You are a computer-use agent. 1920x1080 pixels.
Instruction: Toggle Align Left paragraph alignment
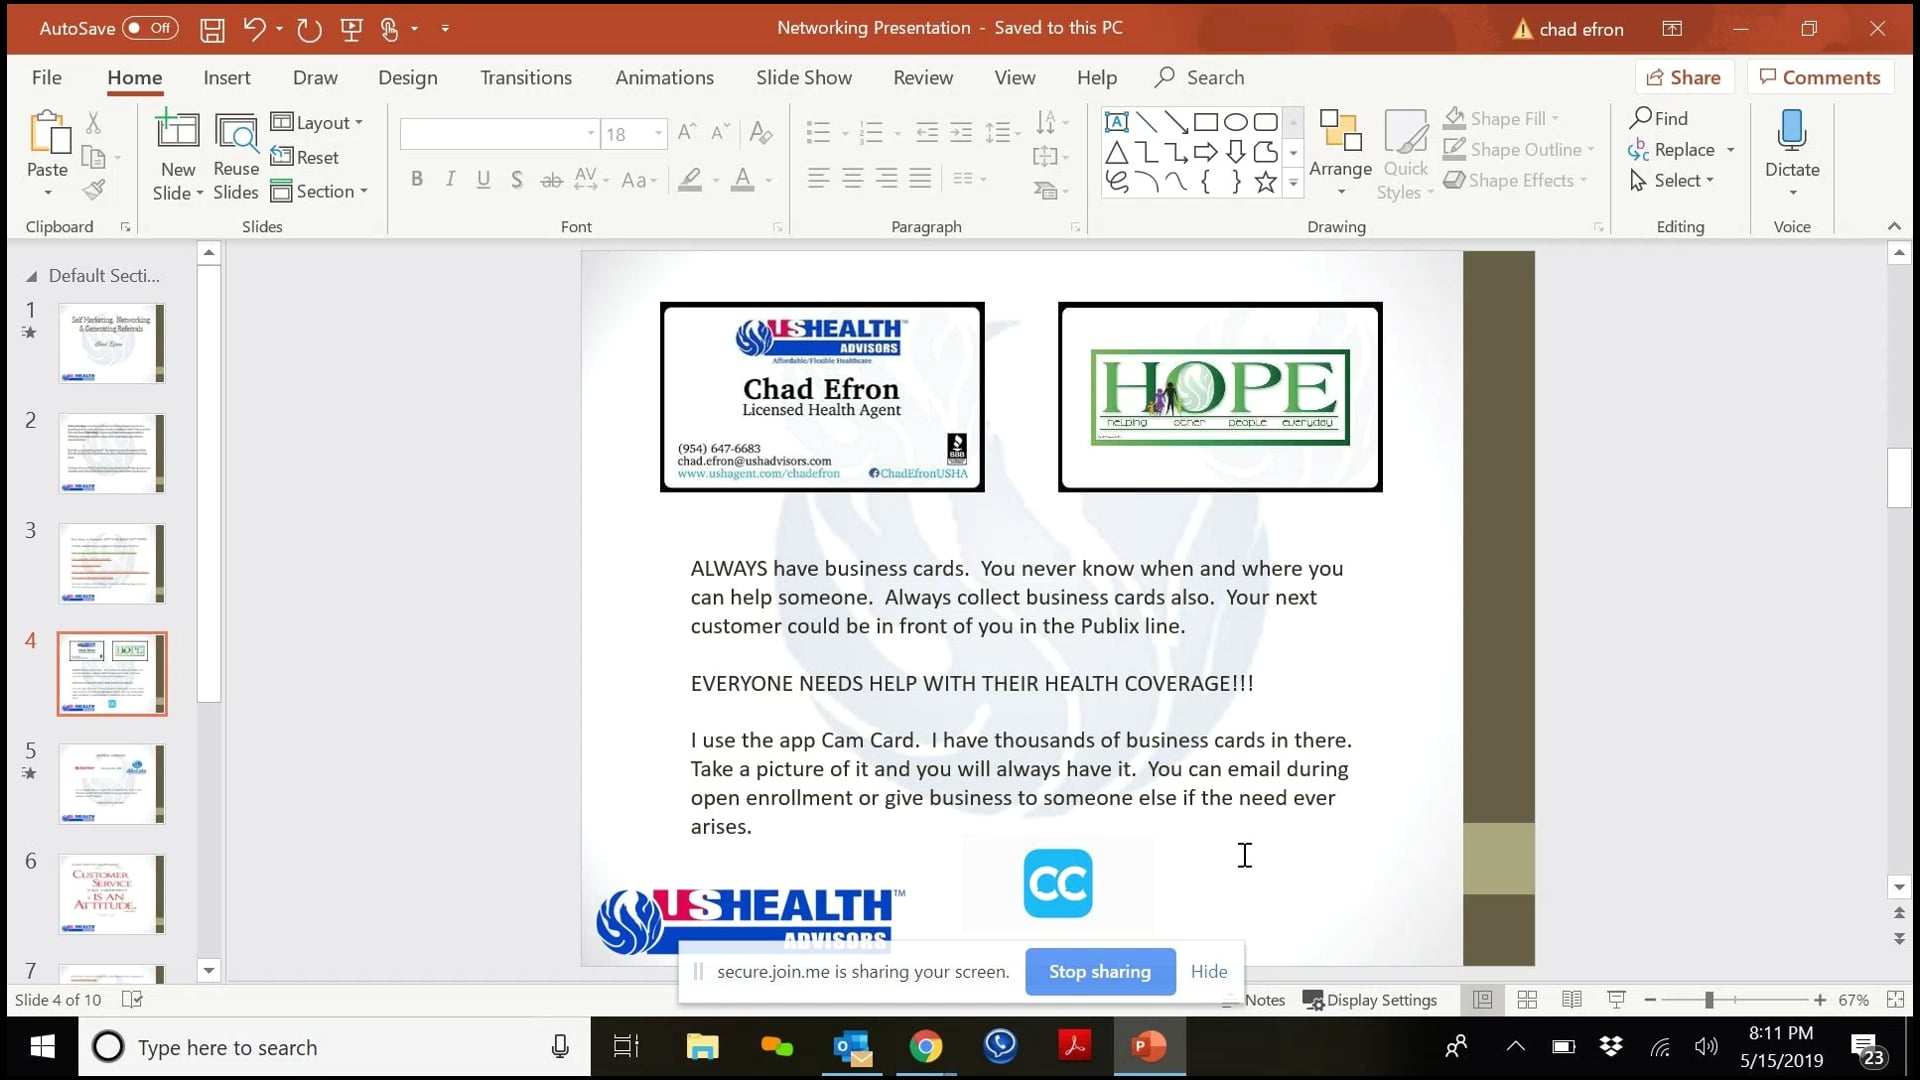click(x=818, y=179)
